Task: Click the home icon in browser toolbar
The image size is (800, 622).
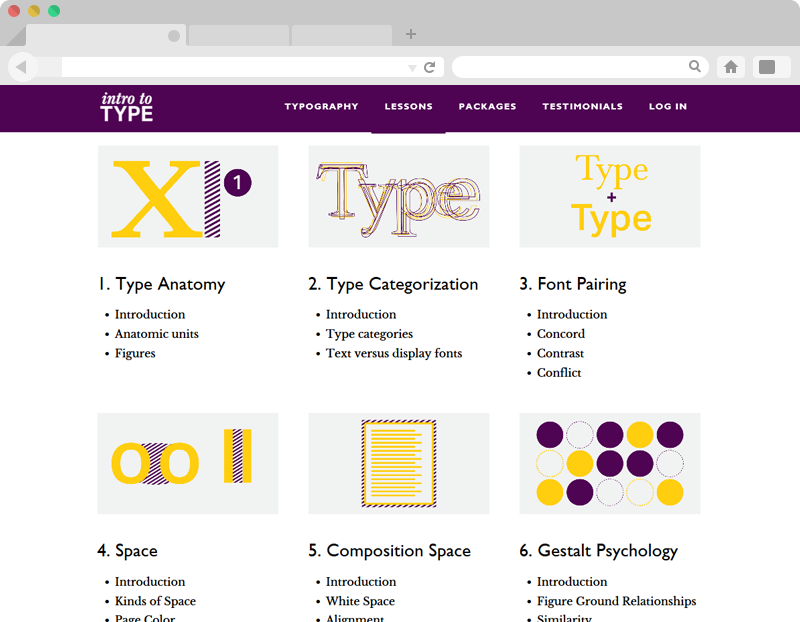Action: pos(731,67)
